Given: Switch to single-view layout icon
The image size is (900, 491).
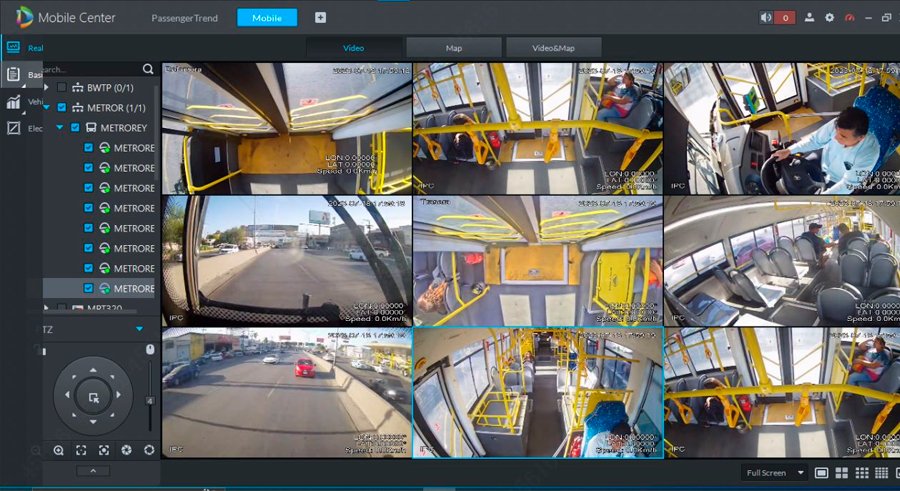Looking at the screenshot, I should pos(822,473).
